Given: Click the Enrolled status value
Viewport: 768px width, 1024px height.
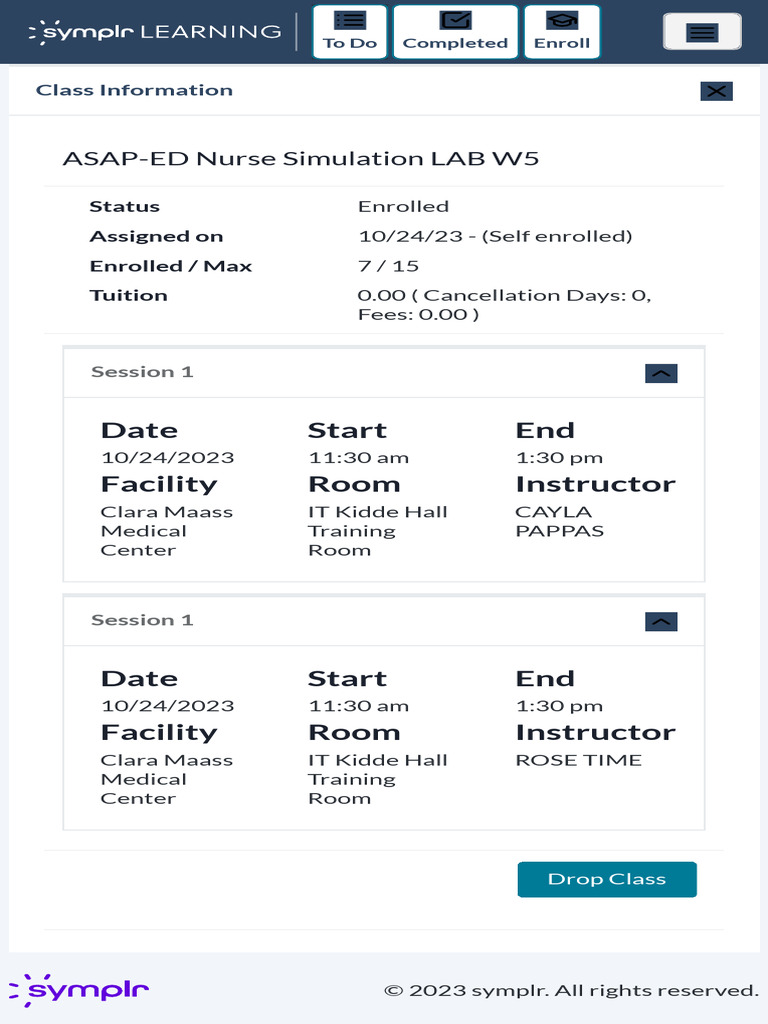Looking at the screenshot, I should point(403,207).
